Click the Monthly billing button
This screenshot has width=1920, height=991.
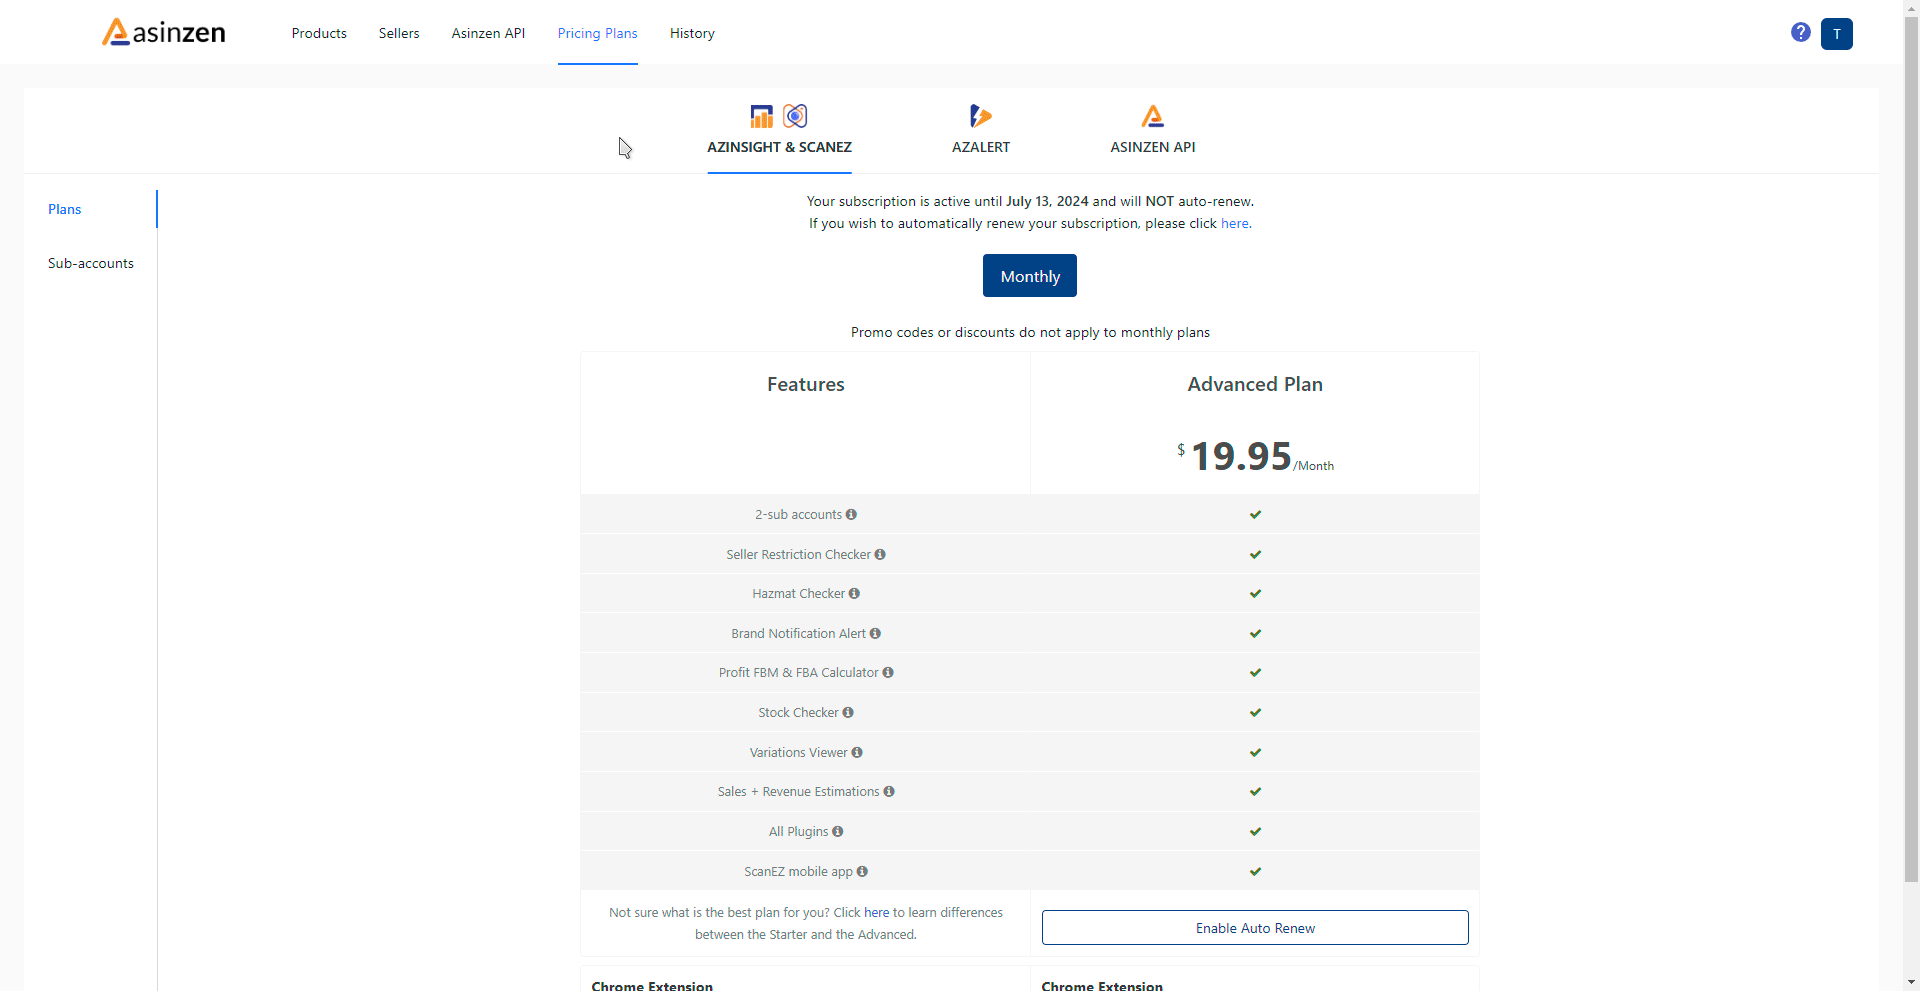[1030, 276]
